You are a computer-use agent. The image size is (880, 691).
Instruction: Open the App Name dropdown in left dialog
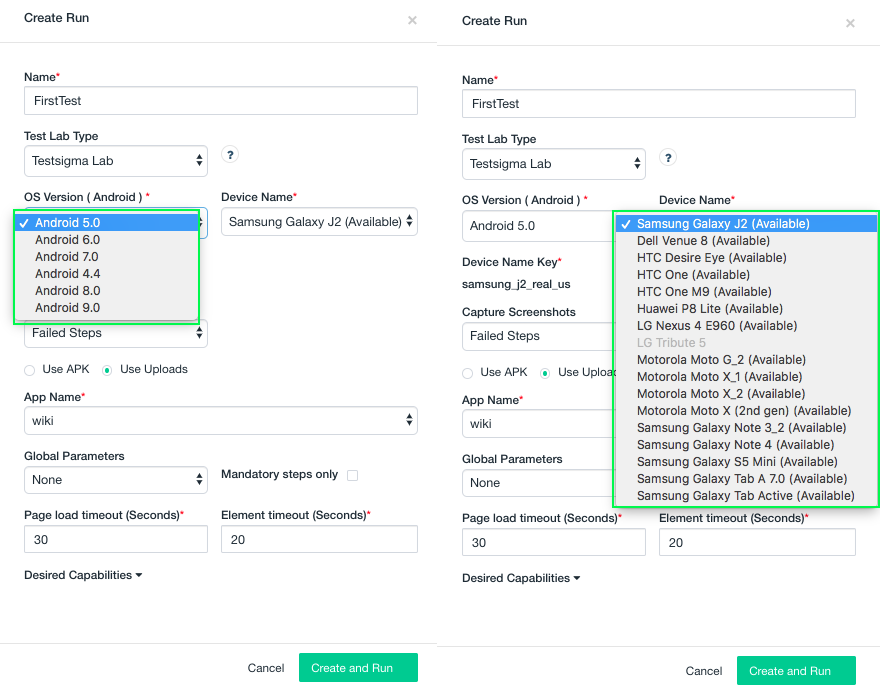tap(220, 421)
